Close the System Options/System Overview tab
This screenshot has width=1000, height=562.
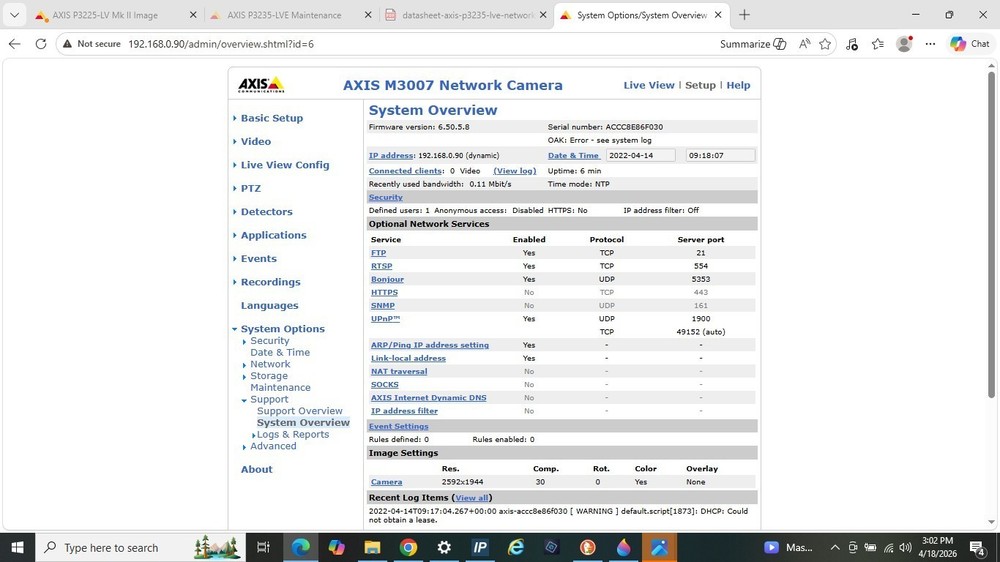[x=718, y=15]
